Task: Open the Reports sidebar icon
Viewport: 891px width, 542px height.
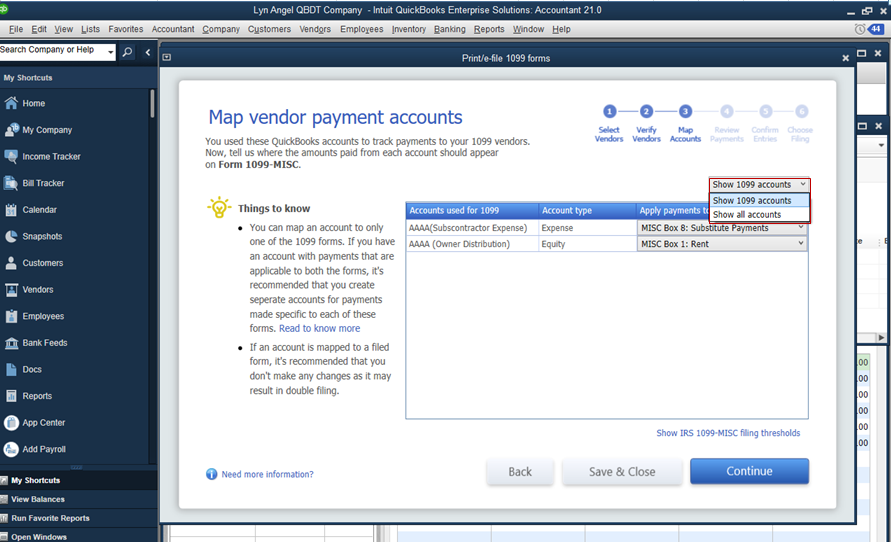Action: tap(11, 396)
